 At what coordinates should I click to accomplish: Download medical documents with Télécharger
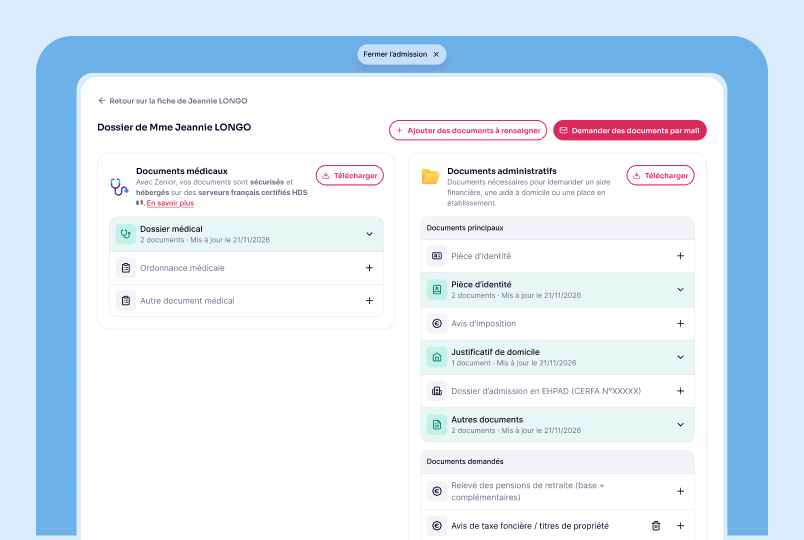[x=350, y=175]
